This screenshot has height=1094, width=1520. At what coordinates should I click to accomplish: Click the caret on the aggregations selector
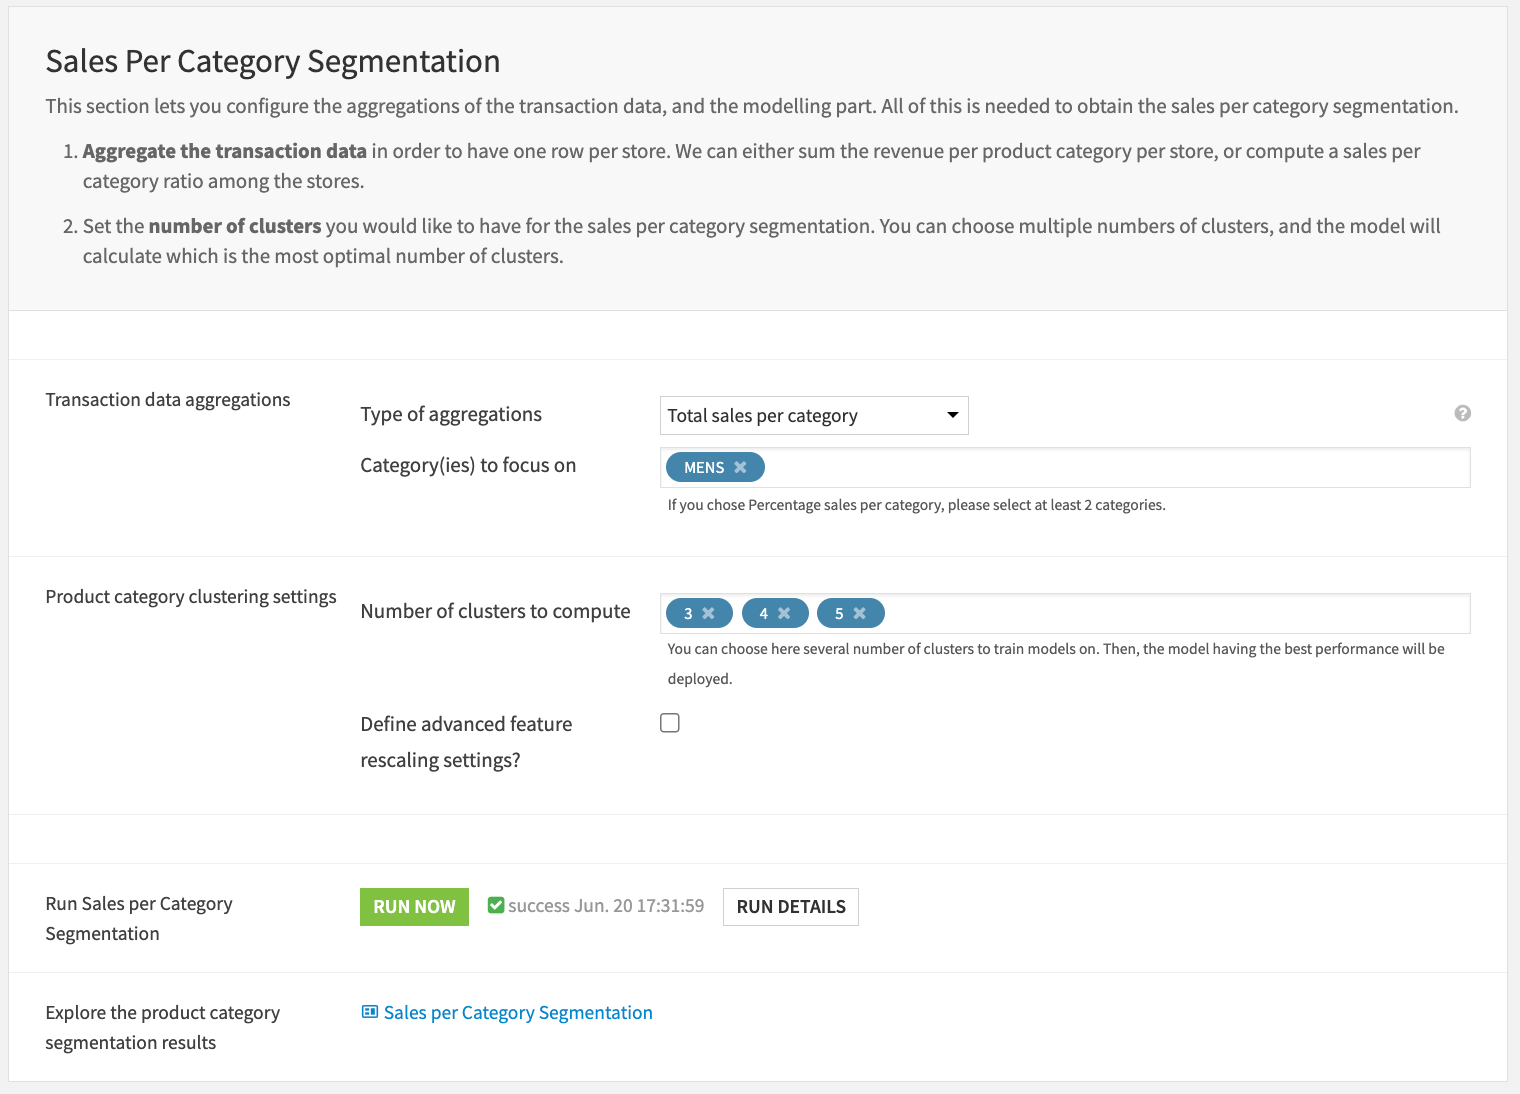coord(952,415)
